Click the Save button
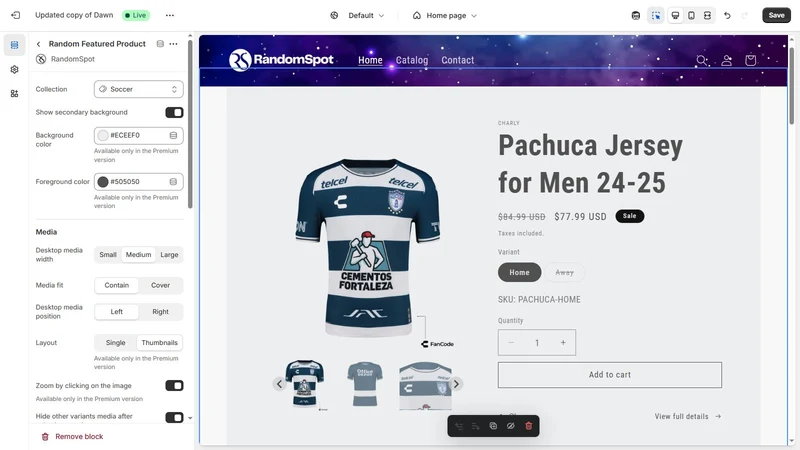800x450 pixels. point(776,15)
